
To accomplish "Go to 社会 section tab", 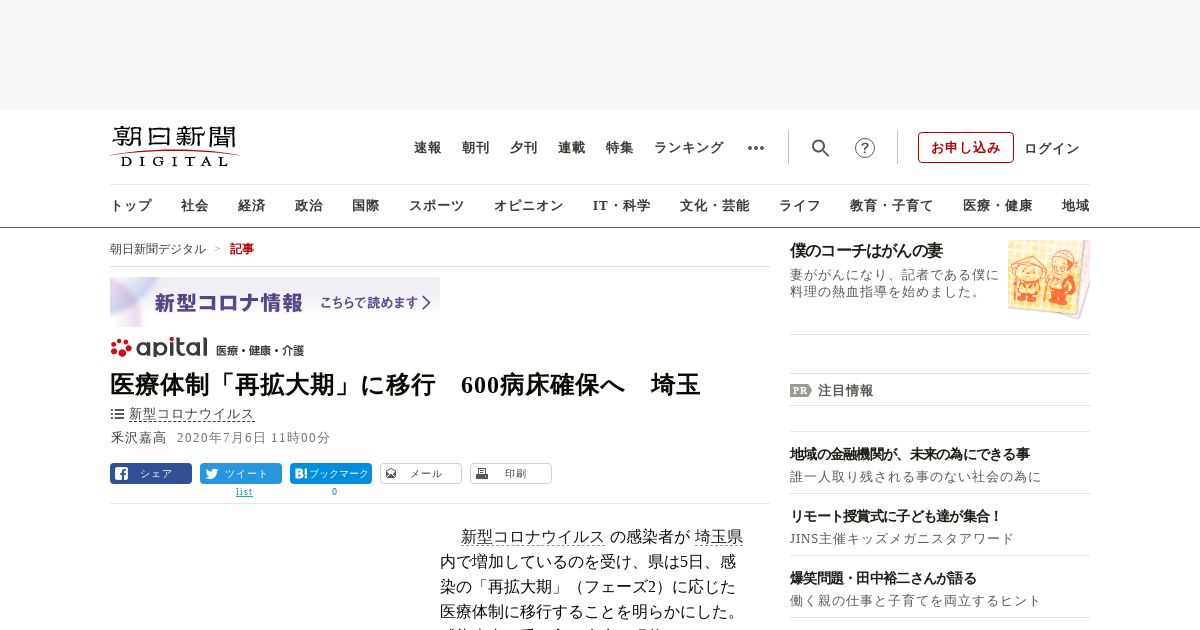I will coord(195,206).
